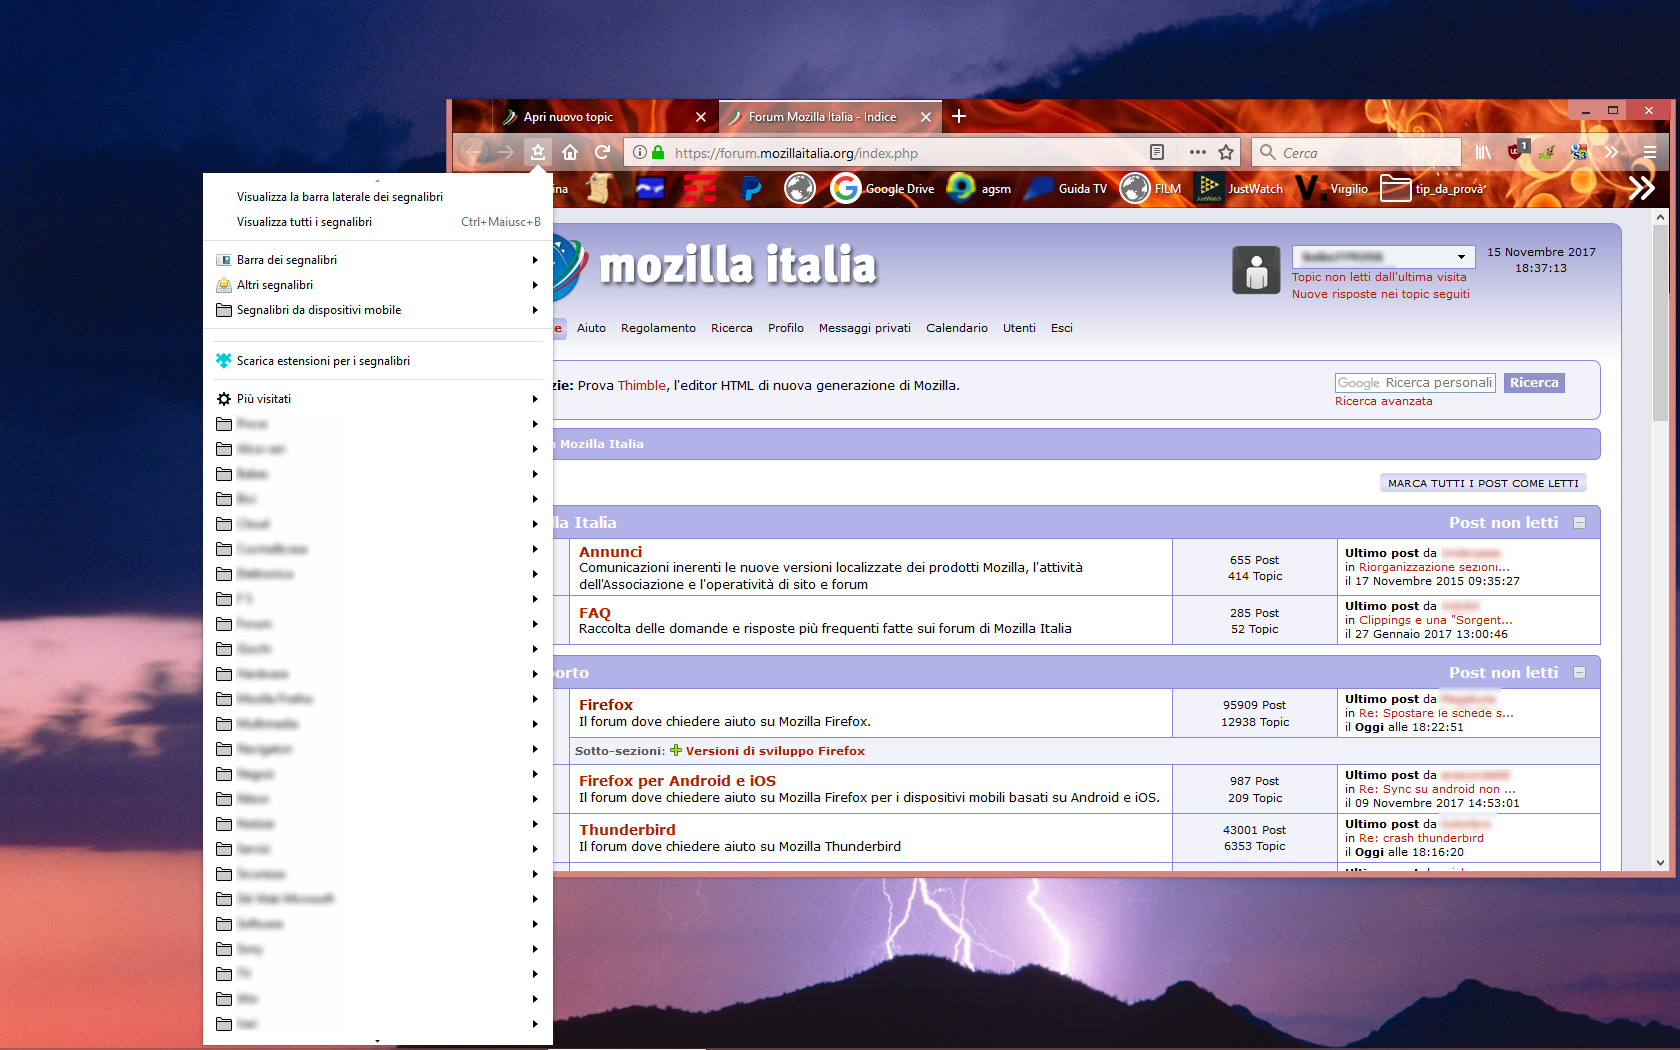Click the user avatar icon on the forum
The height and width of the screenshot is (1050, 1680).
point(1256,270)
